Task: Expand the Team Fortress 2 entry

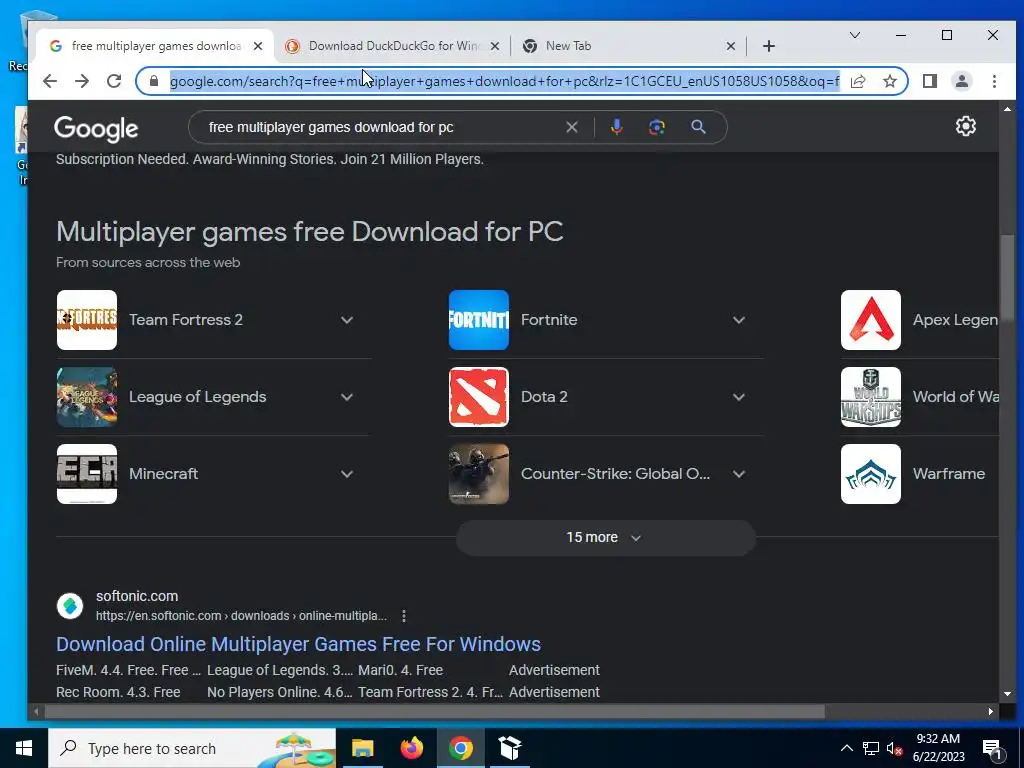Action: (347, 320)
